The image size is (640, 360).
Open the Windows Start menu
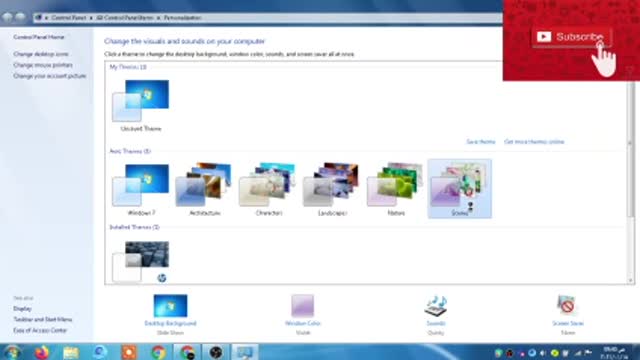click(12, 352)
